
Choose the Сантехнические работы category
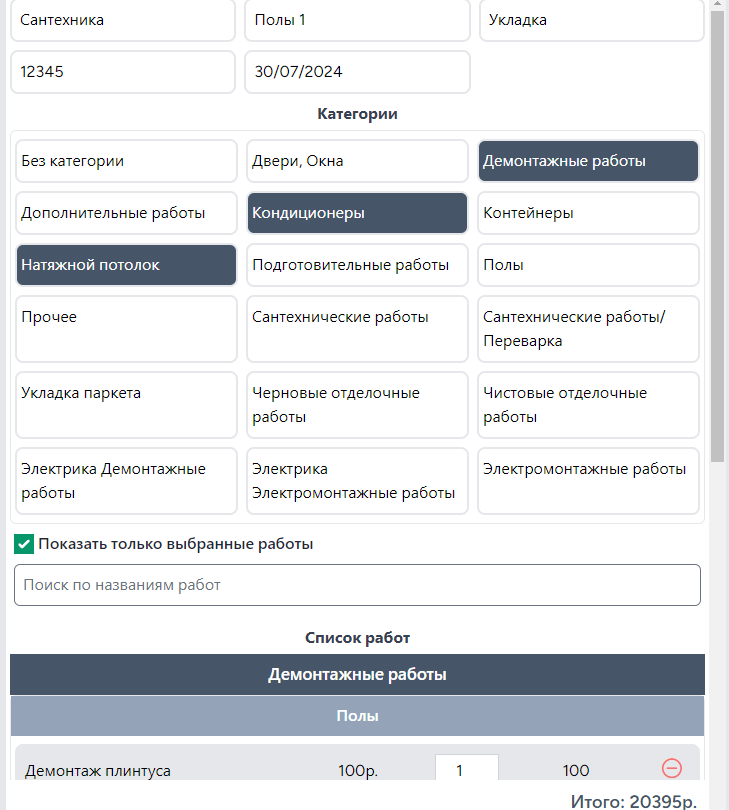tap(357, 317)
